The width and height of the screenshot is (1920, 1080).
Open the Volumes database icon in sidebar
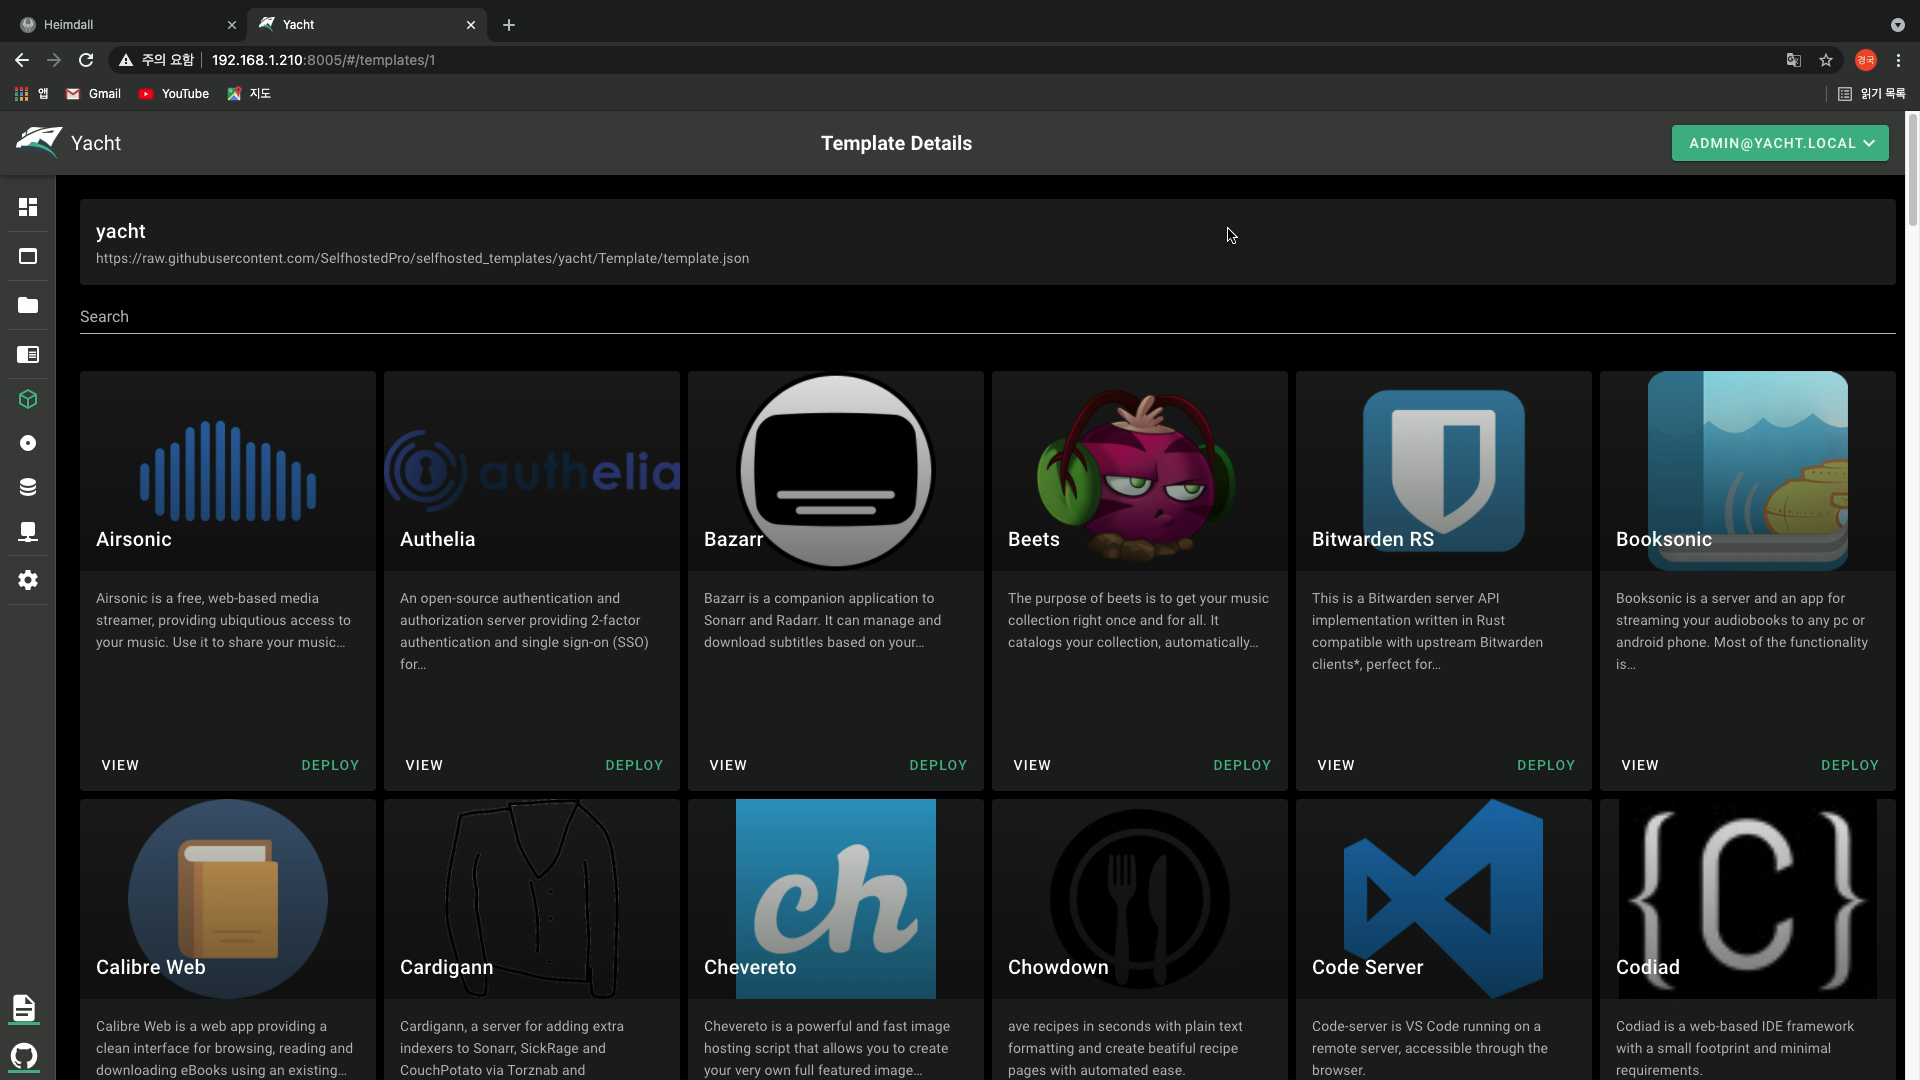click(28, 487)
